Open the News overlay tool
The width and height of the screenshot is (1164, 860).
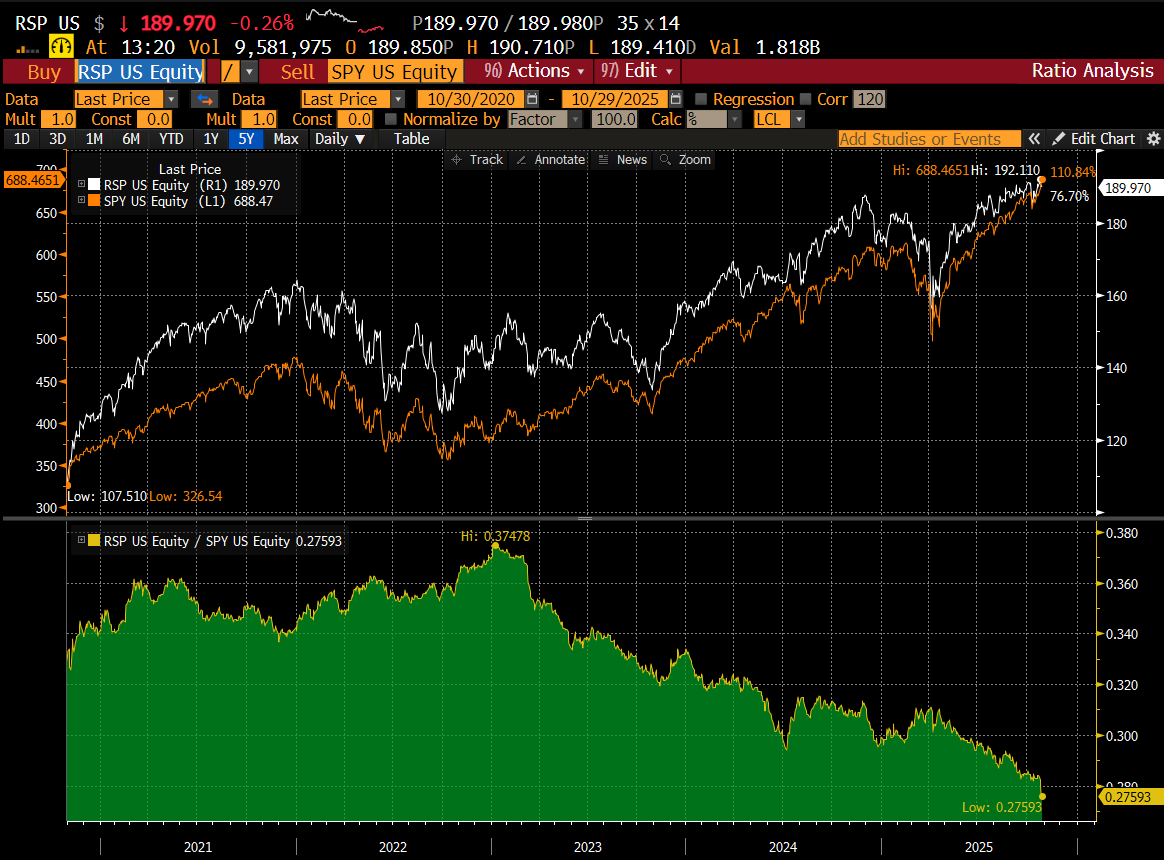point(604,160)
